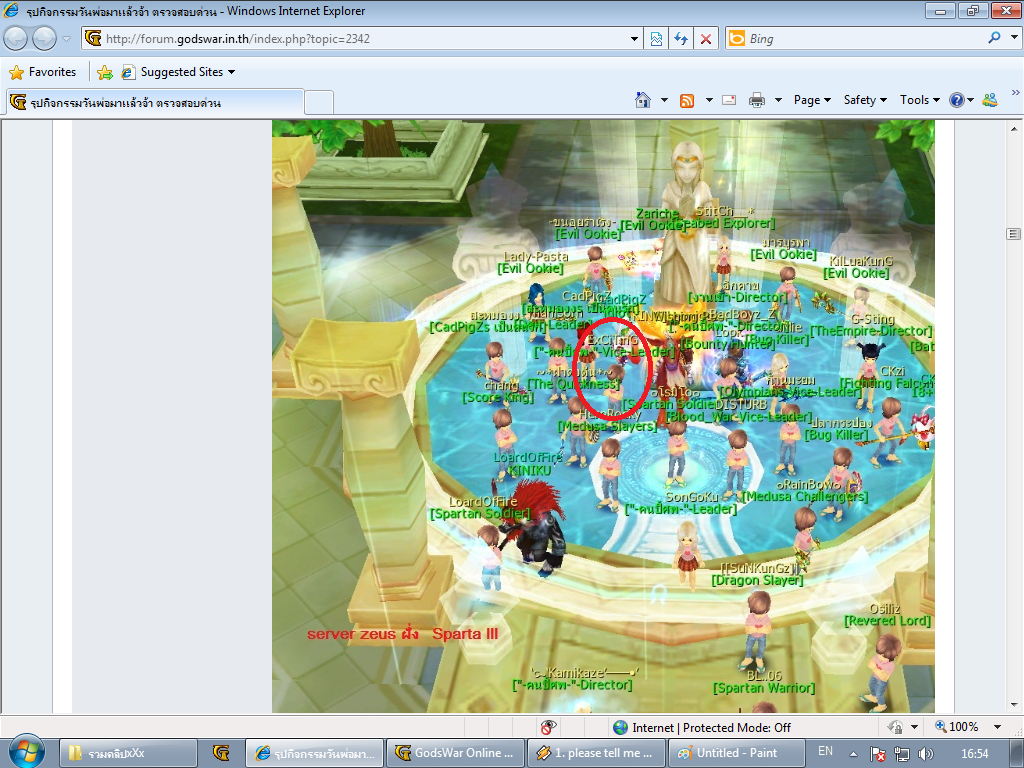
Task: Open the Safety menu
Action: point(865,100)
